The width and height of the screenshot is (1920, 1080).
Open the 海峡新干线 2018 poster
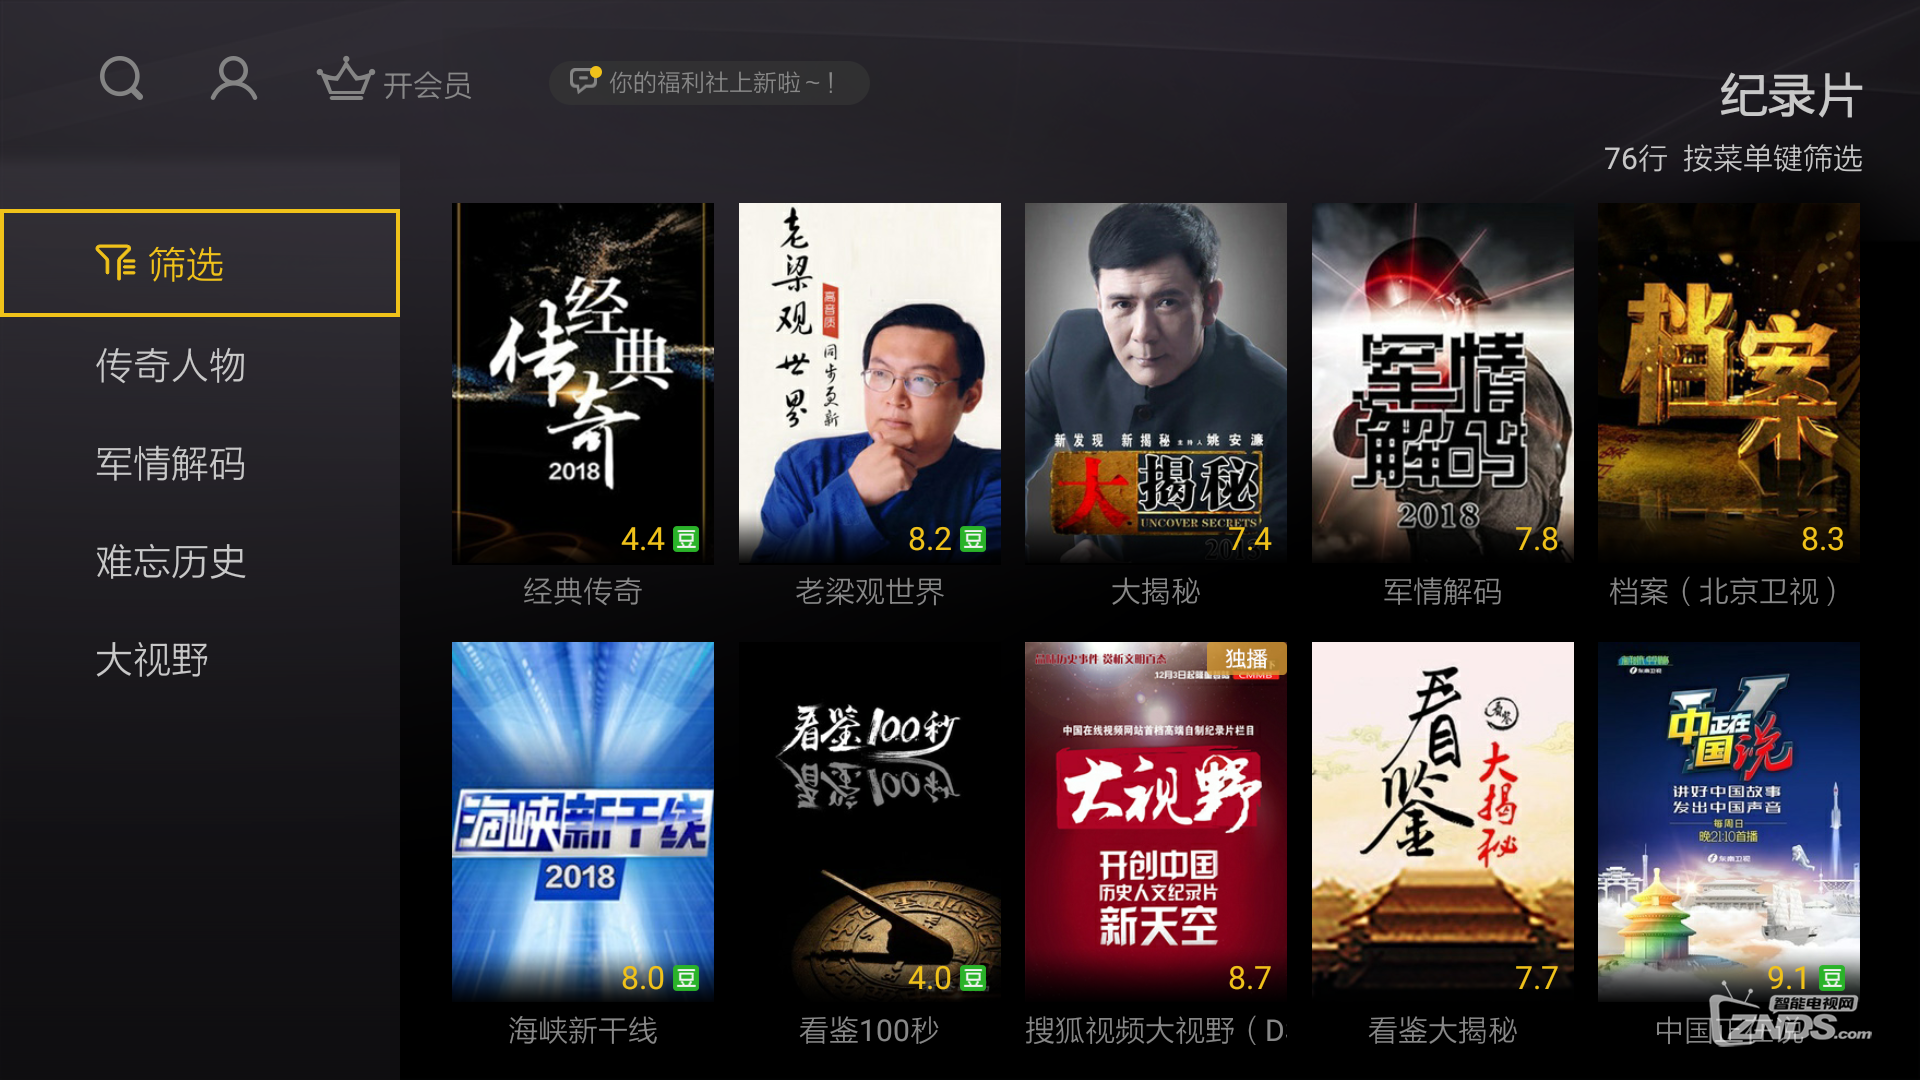(583, 822)
